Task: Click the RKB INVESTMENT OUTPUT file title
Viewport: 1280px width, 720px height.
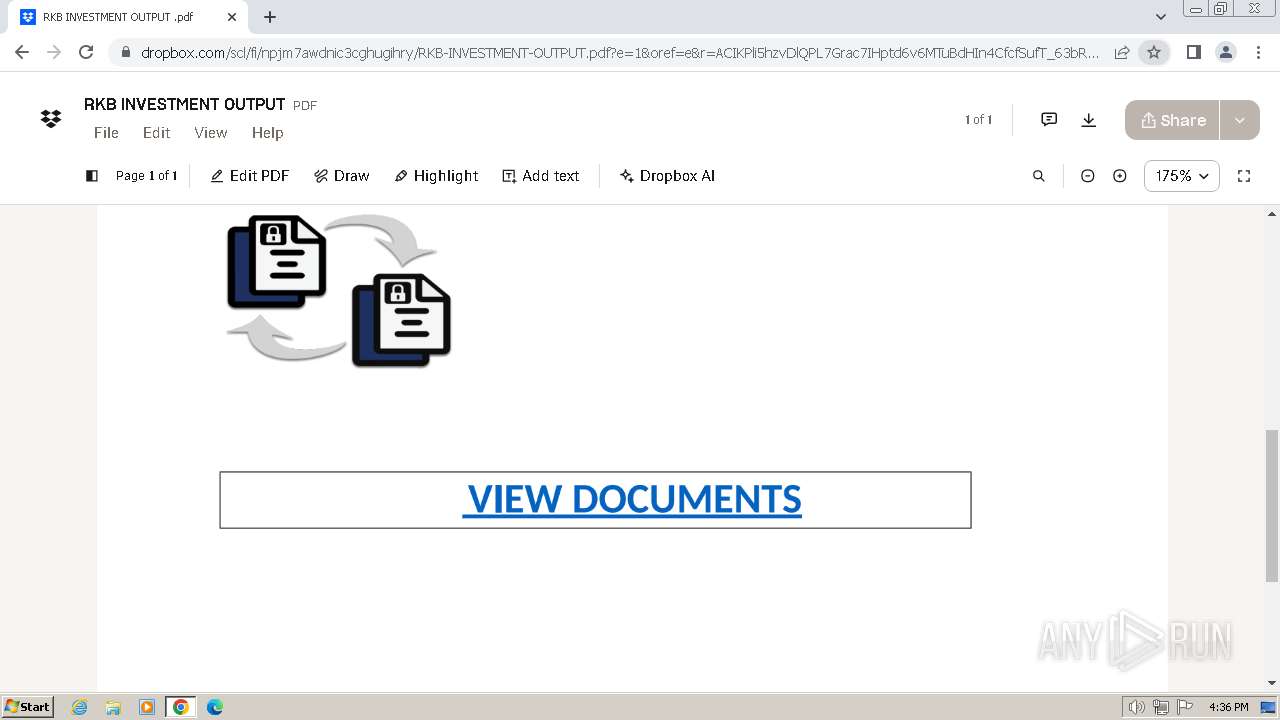Action: [185, 104]
